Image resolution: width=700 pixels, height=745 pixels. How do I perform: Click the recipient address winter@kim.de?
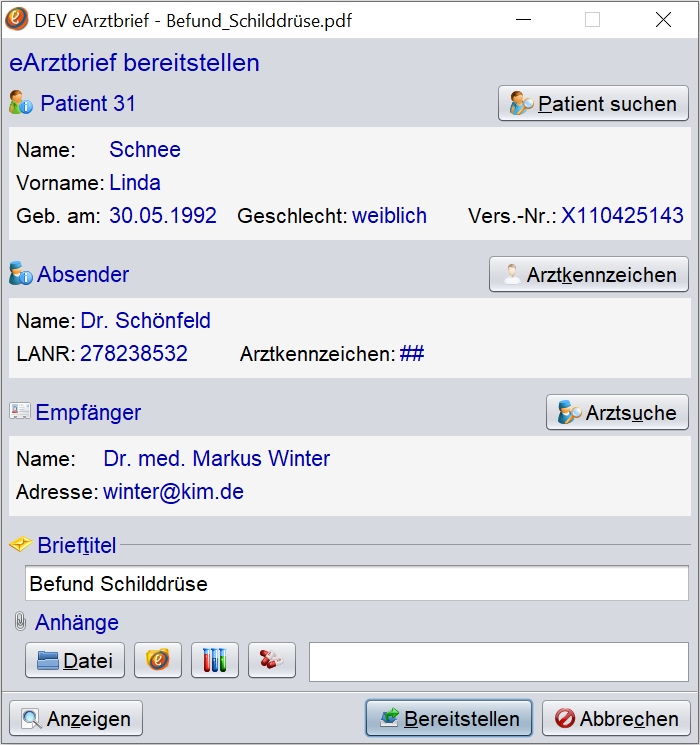click(x=173, y=492)
